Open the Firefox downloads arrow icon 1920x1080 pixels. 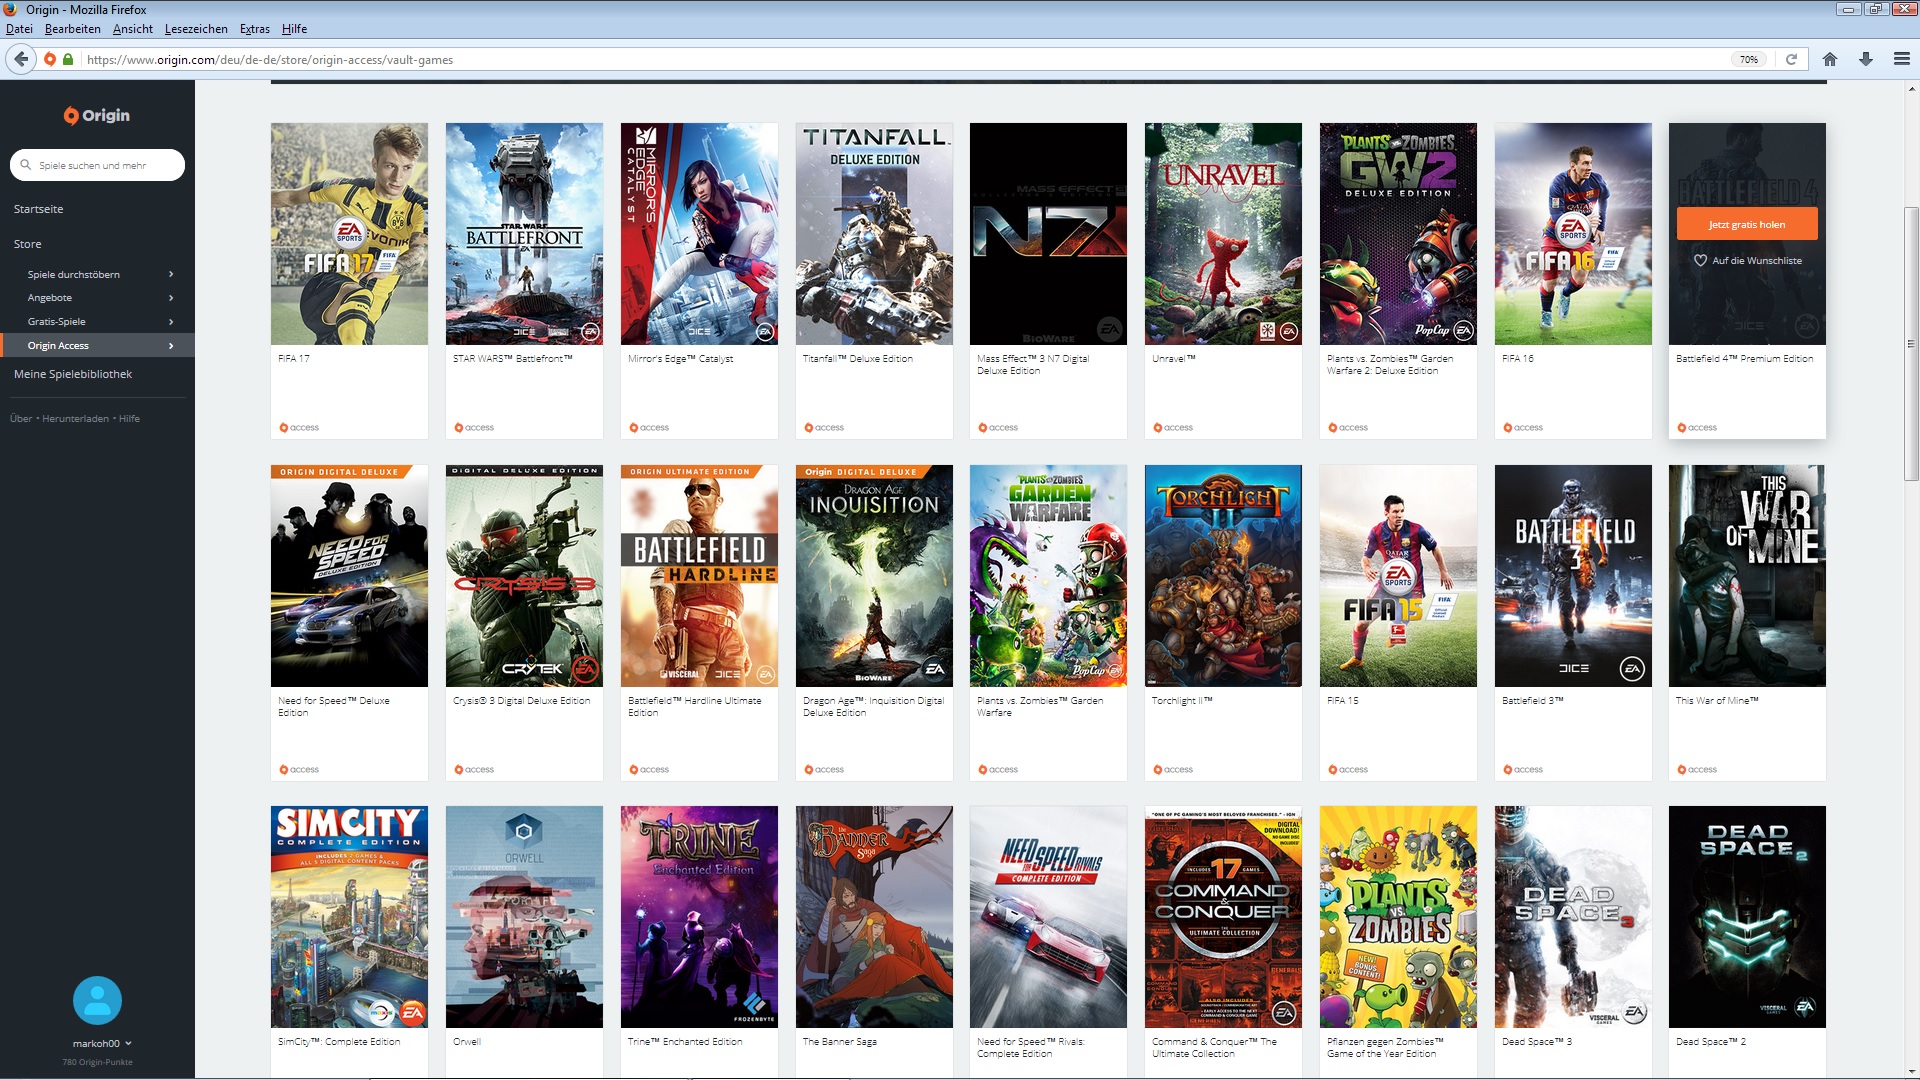1866,59
